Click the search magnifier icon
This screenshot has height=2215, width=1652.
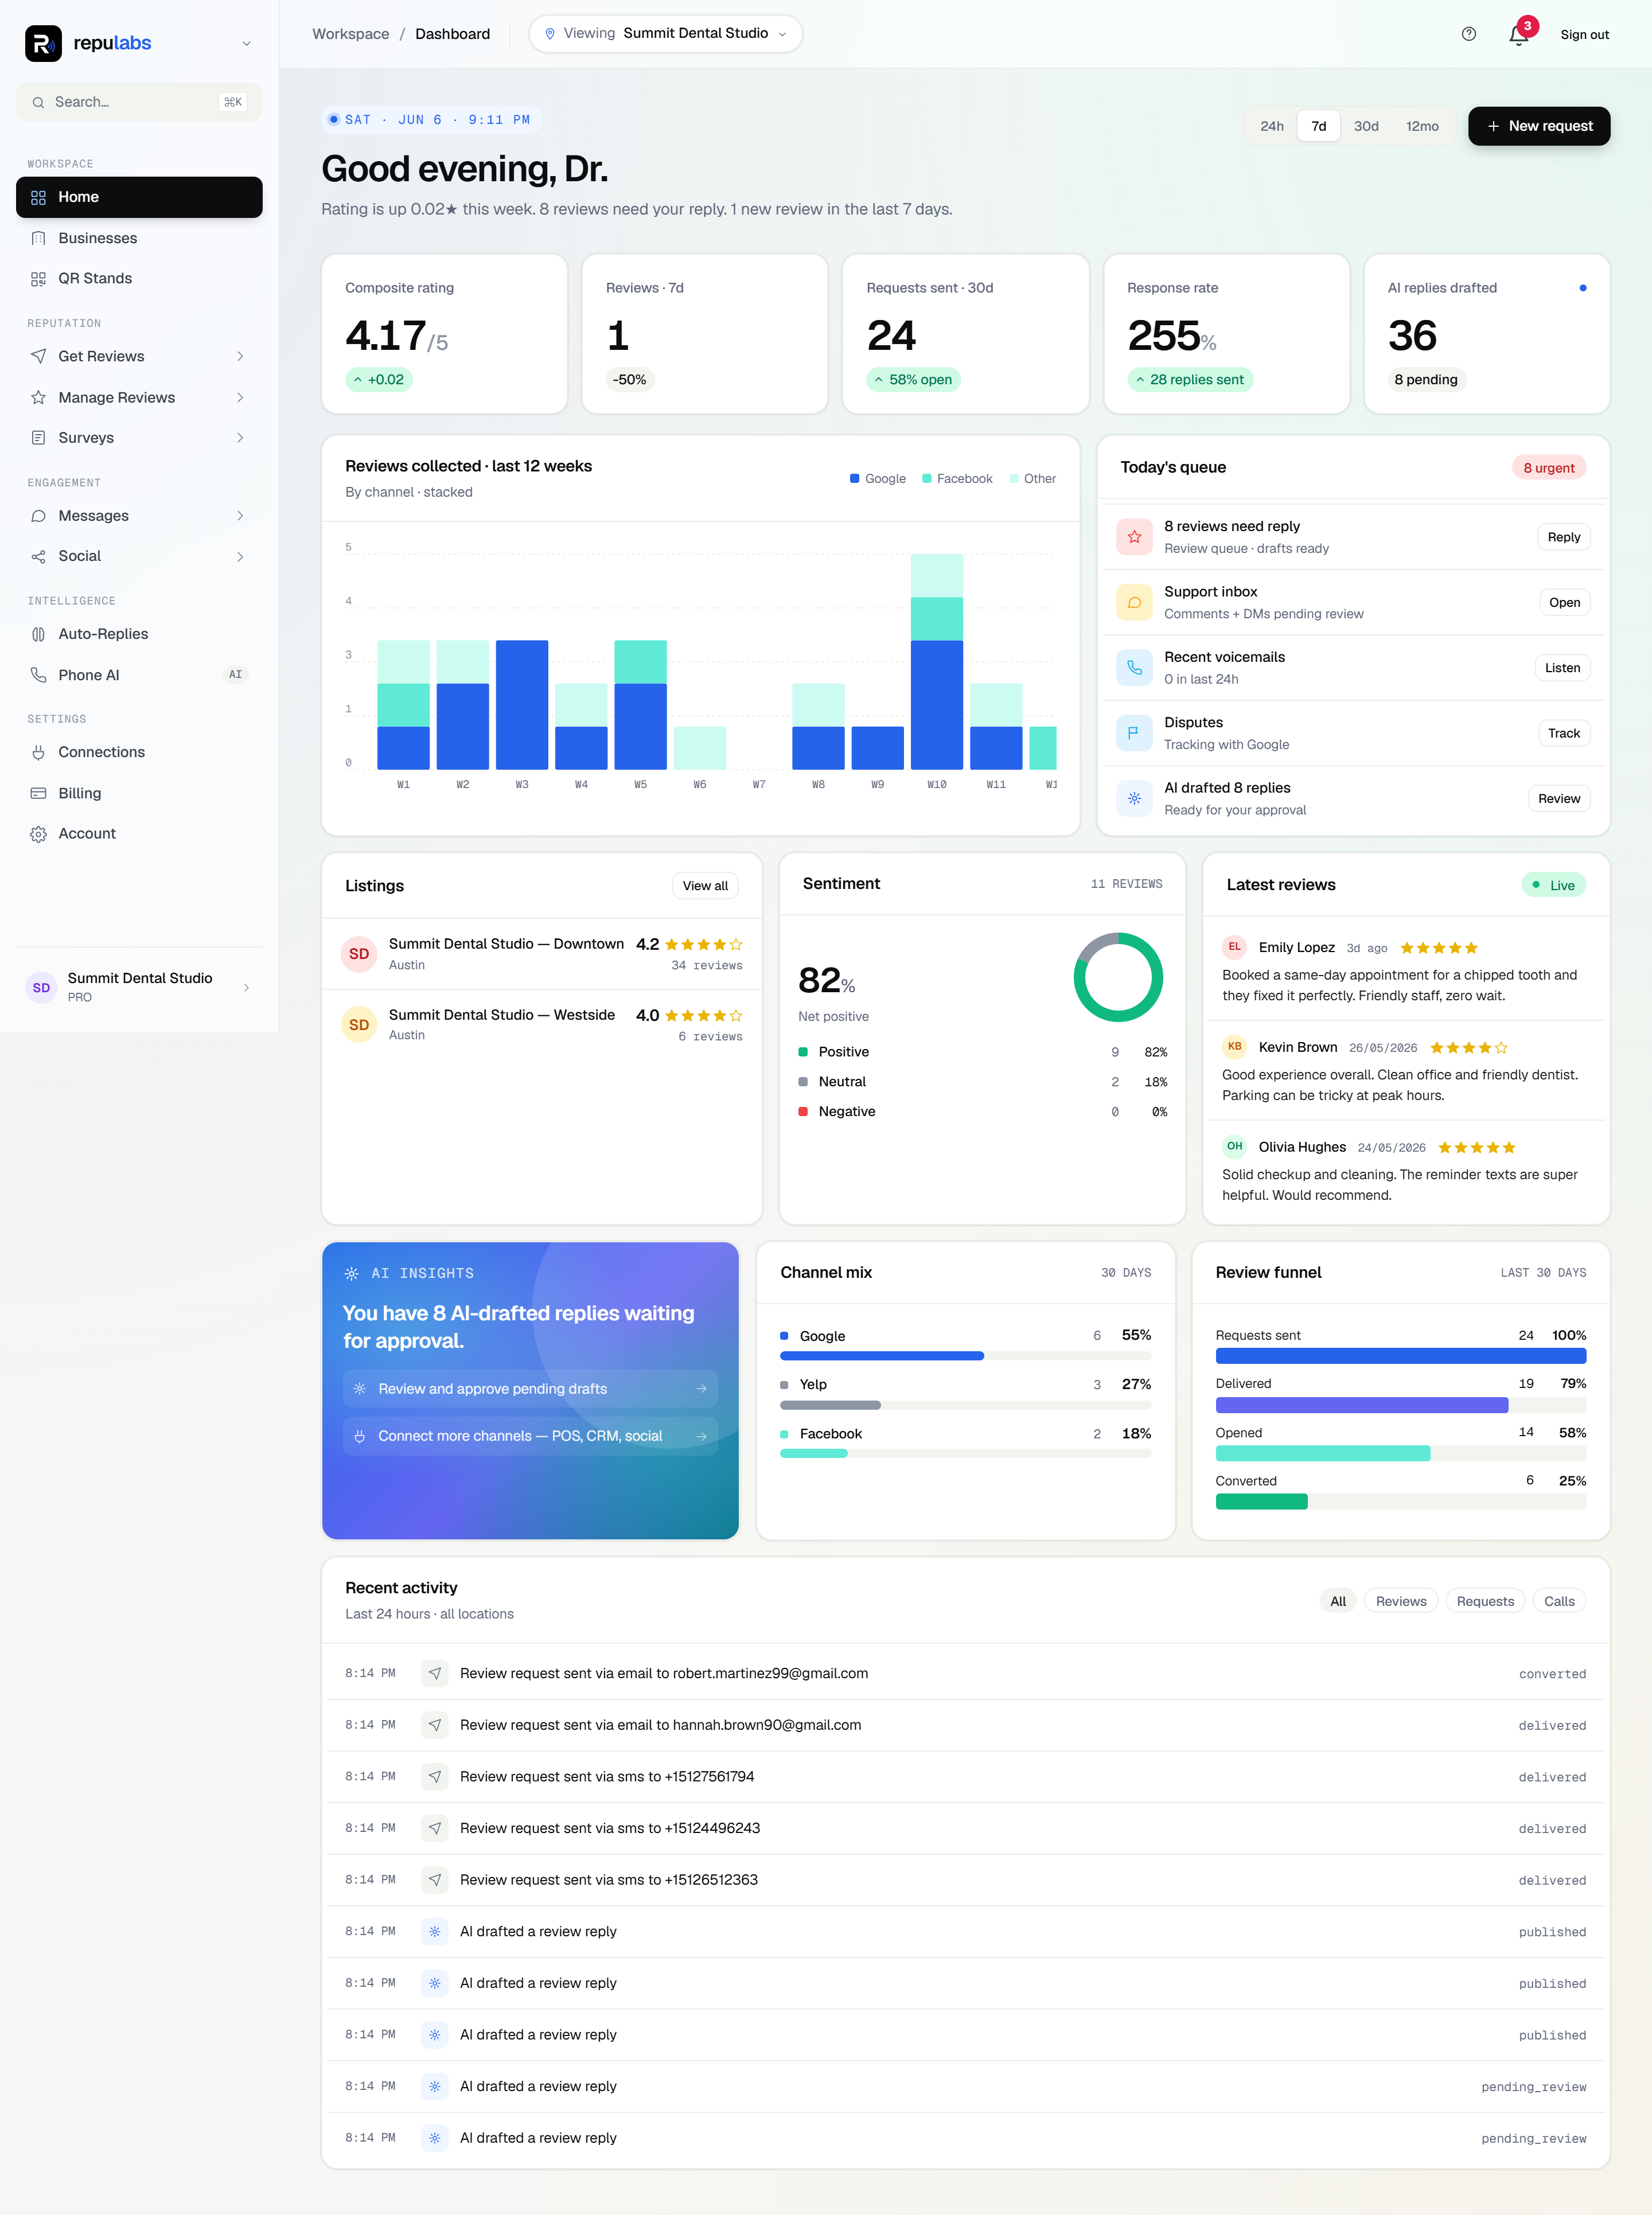38,102
